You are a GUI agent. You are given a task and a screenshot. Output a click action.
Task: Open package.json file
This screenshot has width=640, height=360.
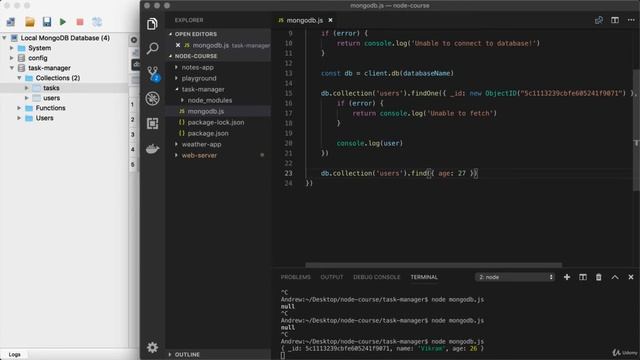click(x=208, y=133)
